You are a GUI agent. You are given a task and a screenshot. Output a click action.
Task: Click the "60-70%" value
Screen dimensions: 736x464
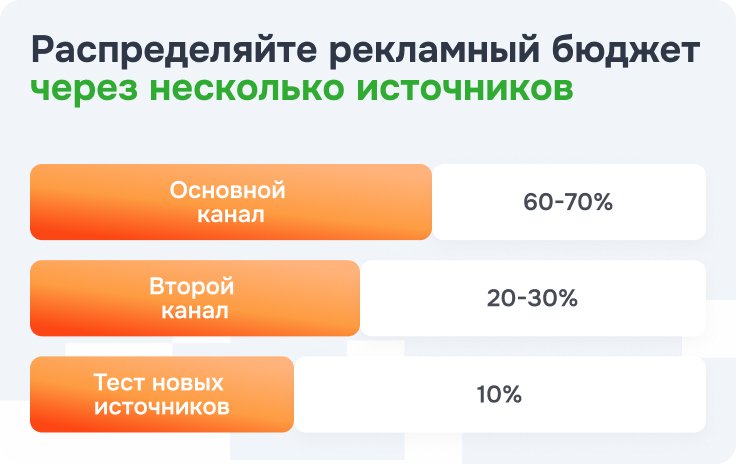567,202
